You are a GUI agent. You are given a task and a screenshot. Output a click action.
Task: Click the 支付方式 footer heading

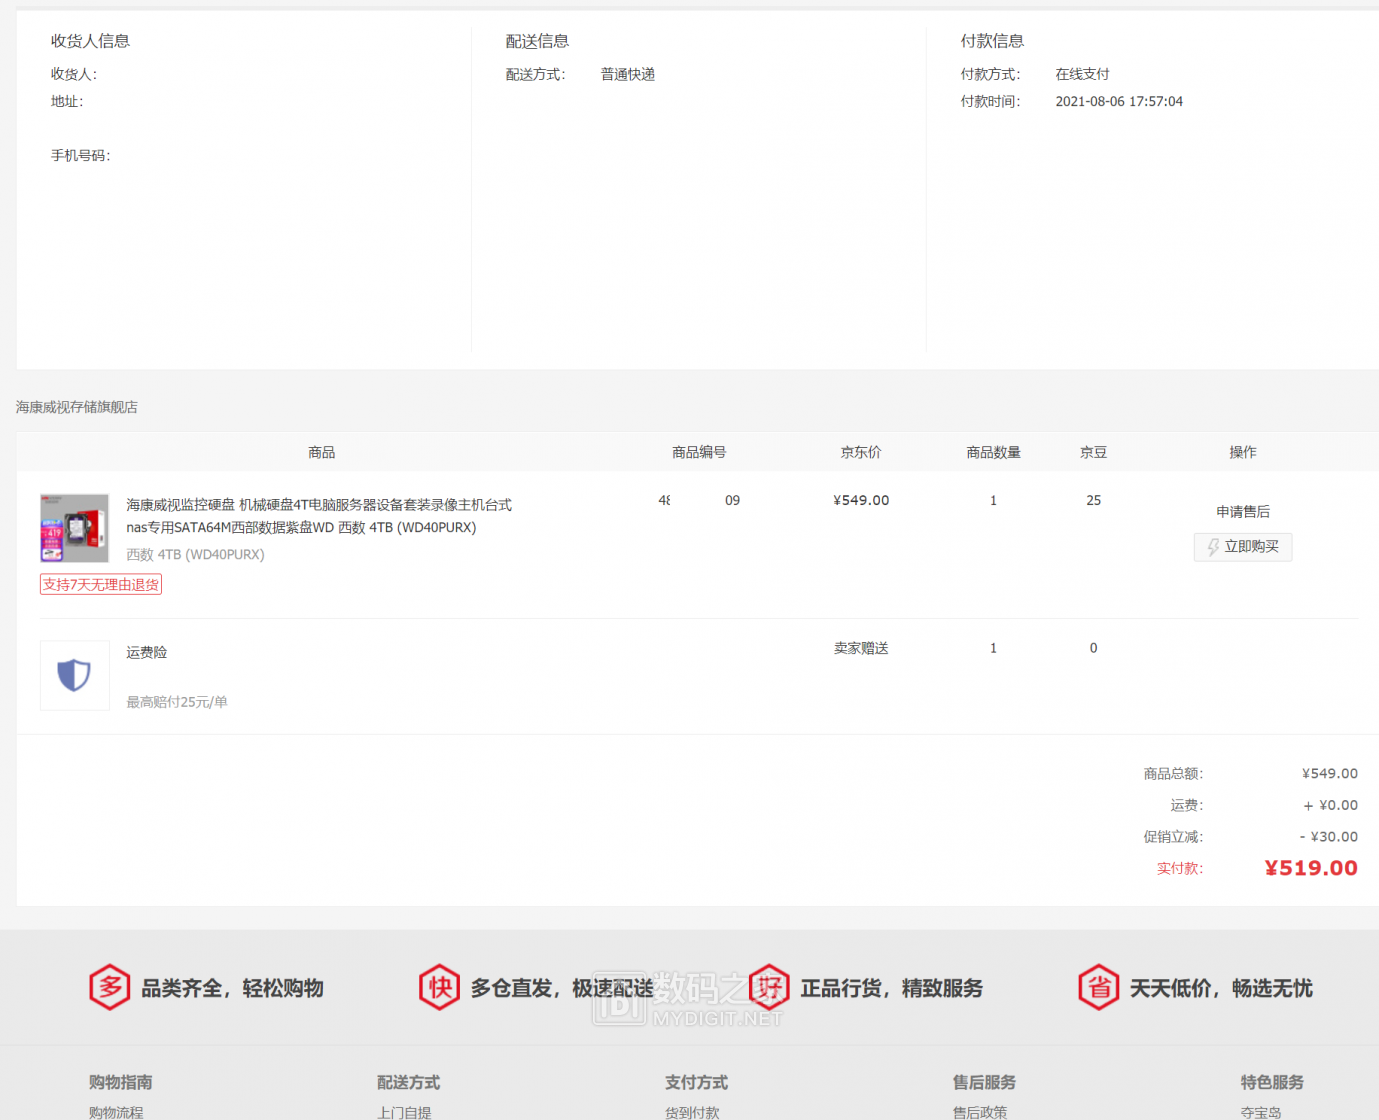tap(697, 1082)
